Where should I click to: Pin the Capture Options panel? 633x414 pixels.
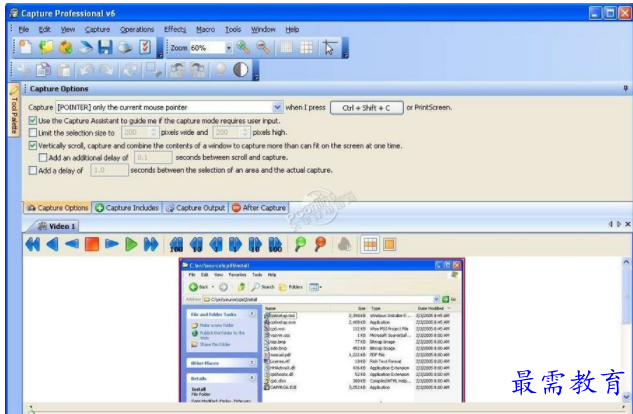pyautogui.click(x=625, y=88)
